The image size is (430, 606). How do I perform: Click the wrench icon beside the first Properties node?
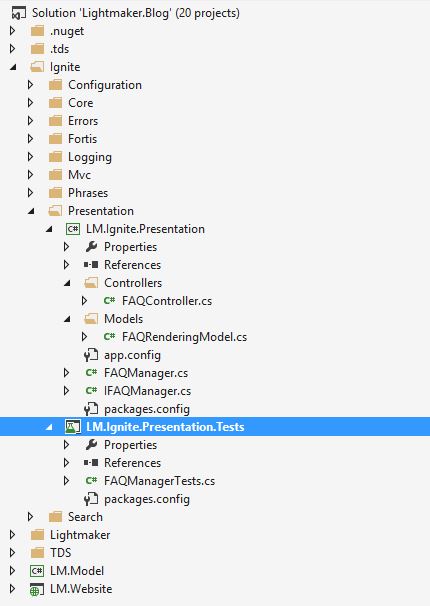(x=91, y=247)
